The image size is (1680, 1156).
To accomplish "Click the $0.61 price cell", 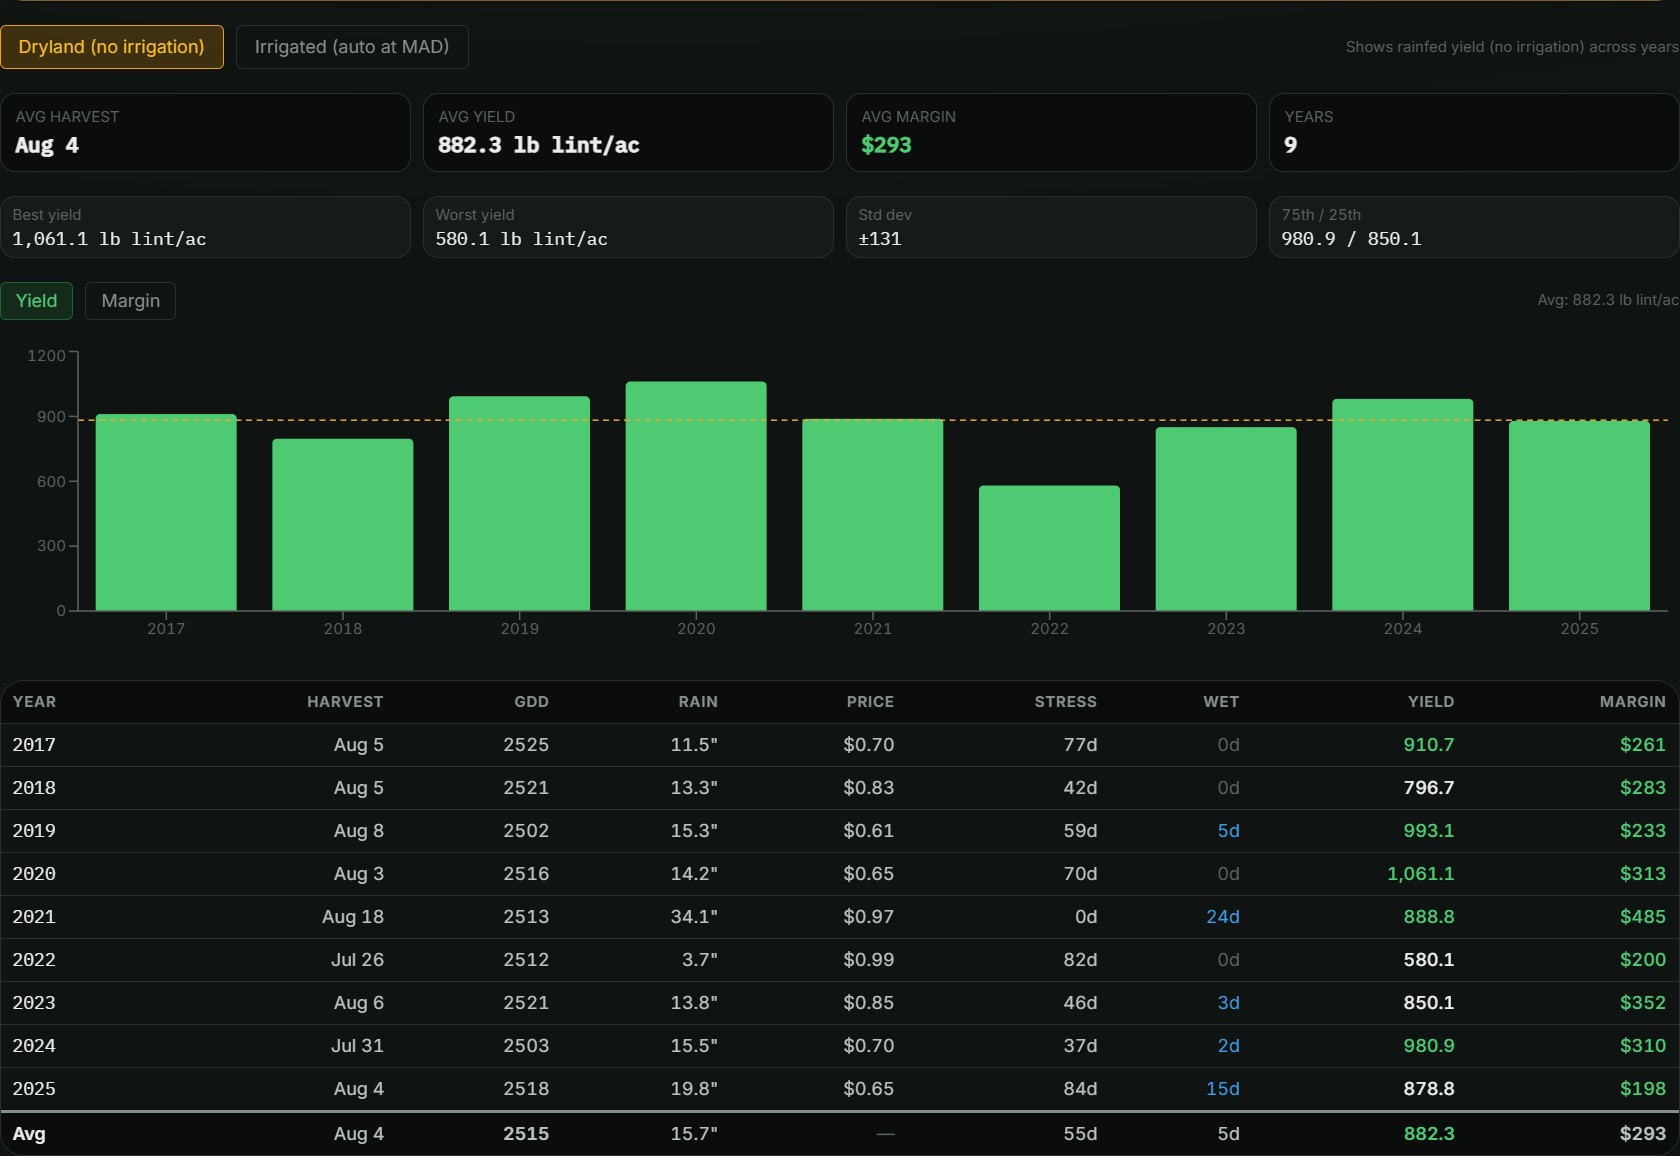I will coord(869,831).
